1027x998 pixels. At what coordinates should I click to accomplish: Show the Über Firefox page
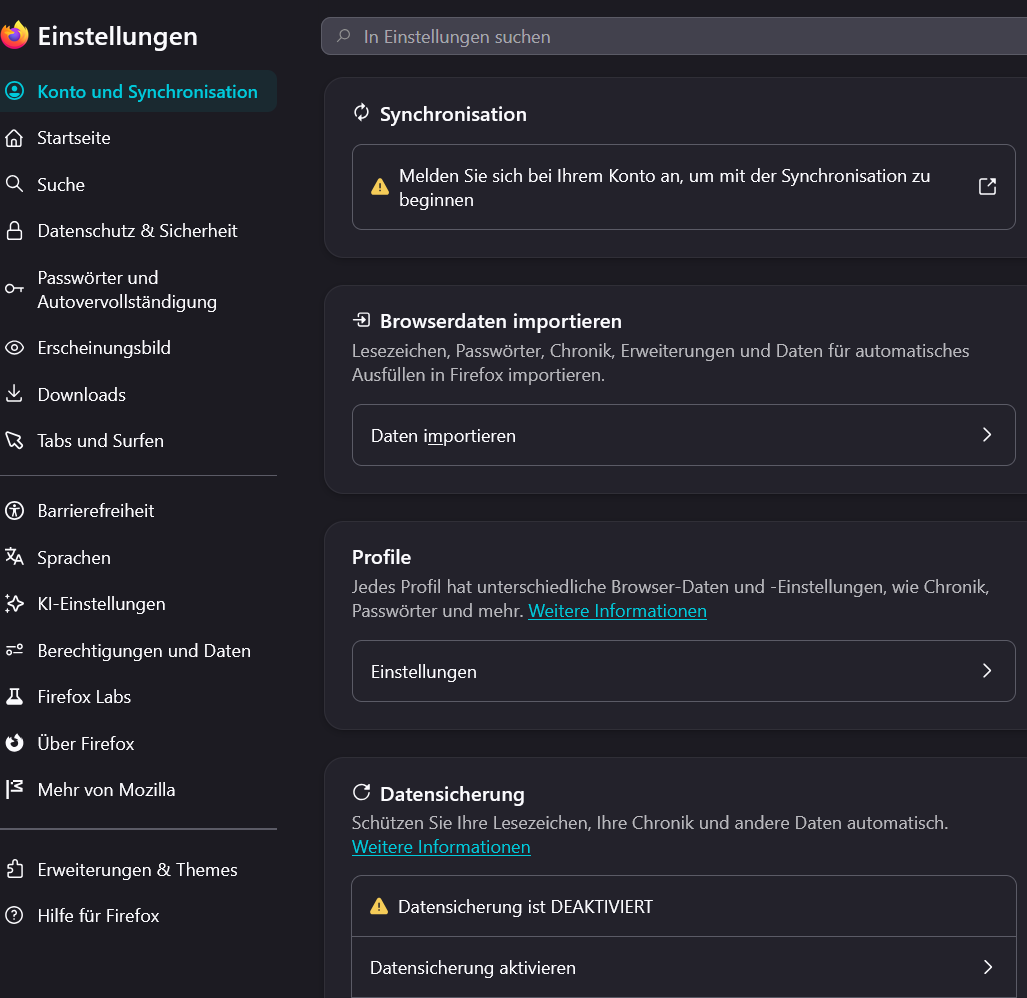[x=138, y=743]
